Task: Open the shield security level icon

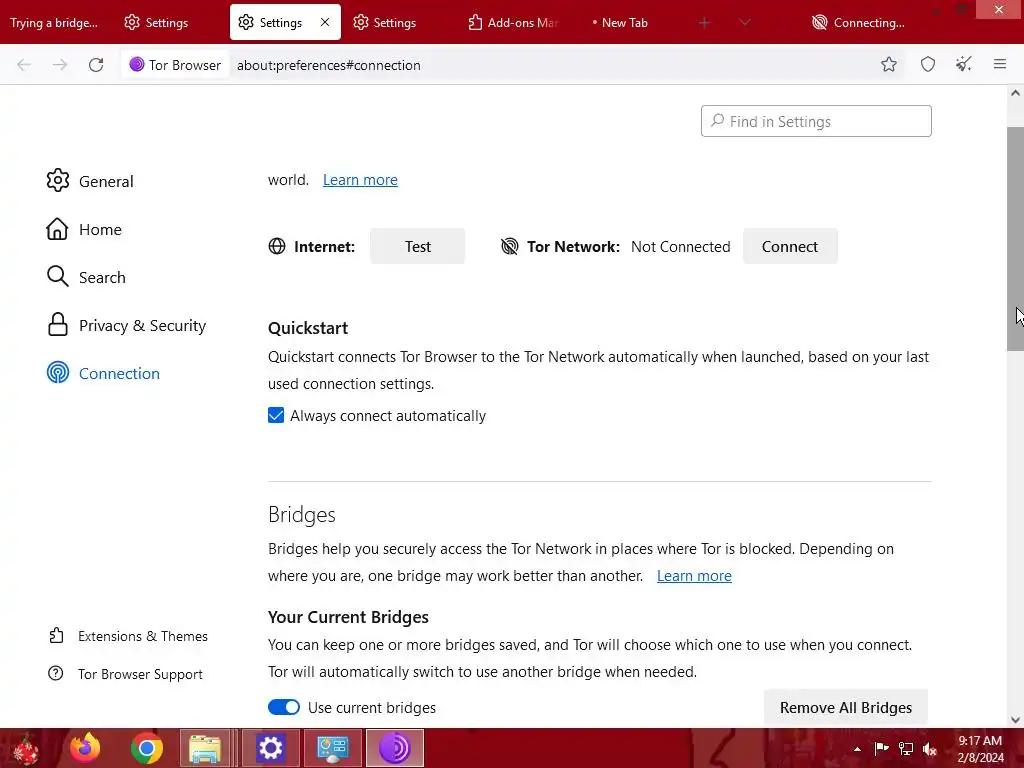Action: pyautogui.click(x=928, y=64)
